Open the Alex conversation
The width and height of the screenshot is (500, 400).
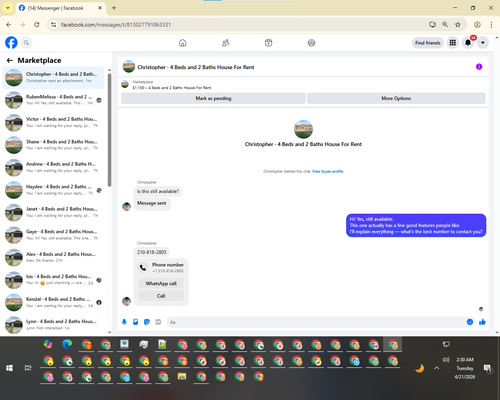(53, 257)
